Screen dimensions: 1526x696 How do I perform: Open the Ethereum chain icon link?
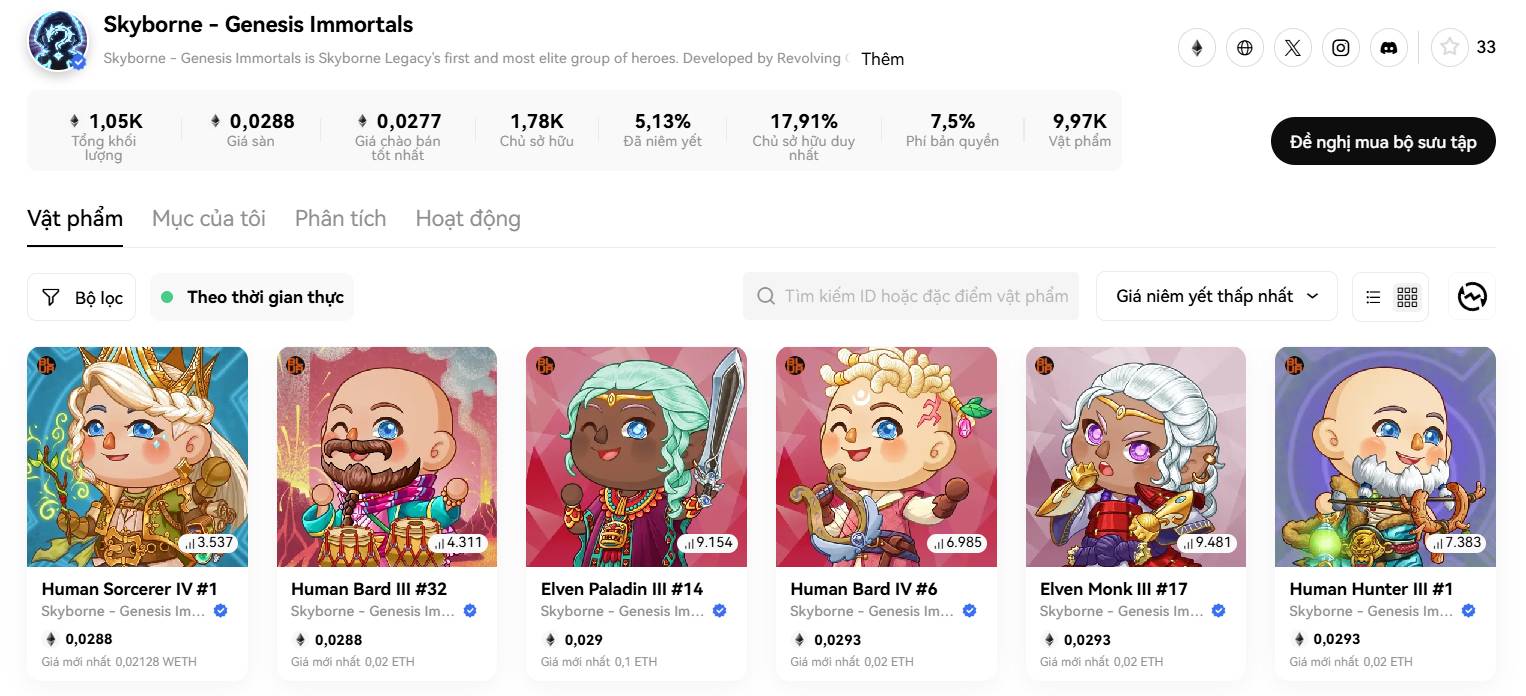pyautogui.click(x=1197, y=47)
